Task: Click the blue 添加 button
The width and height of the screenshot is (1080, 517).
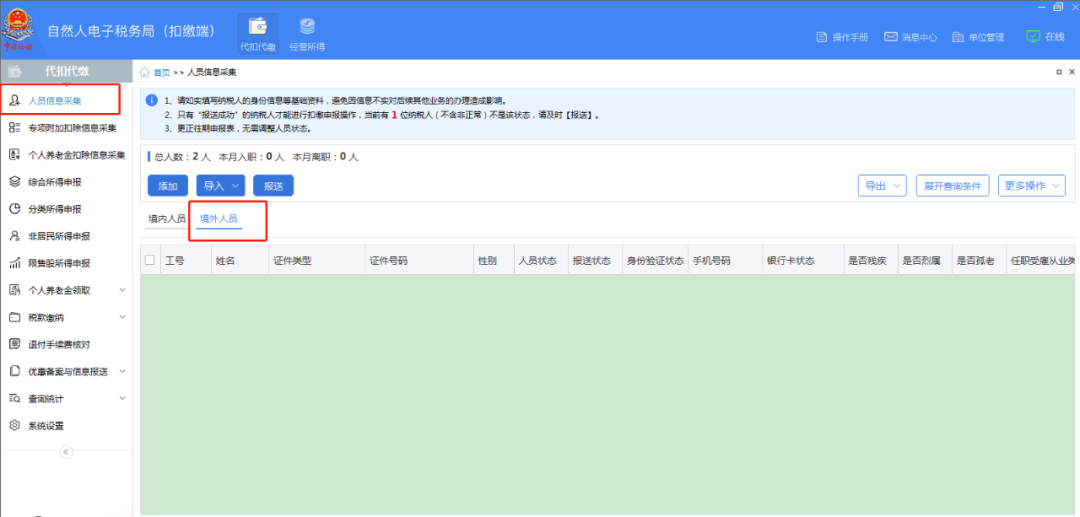Action: coord(167,186)
